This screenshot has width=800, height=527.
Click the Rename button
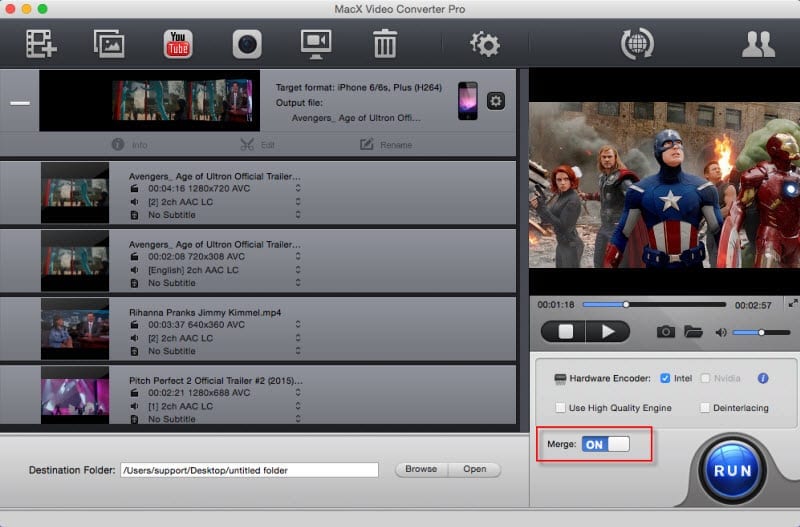coord(386,145)
